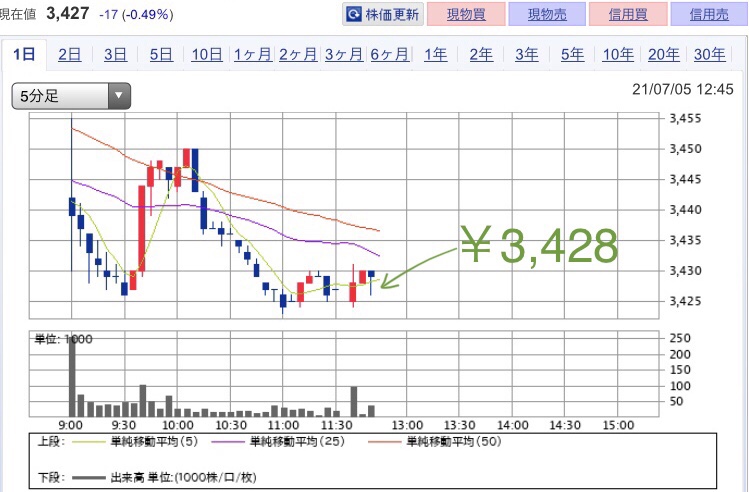Click the 株価更新 refresh button
This screenshot has height=492, width=749.
click(x=383, y=14)
